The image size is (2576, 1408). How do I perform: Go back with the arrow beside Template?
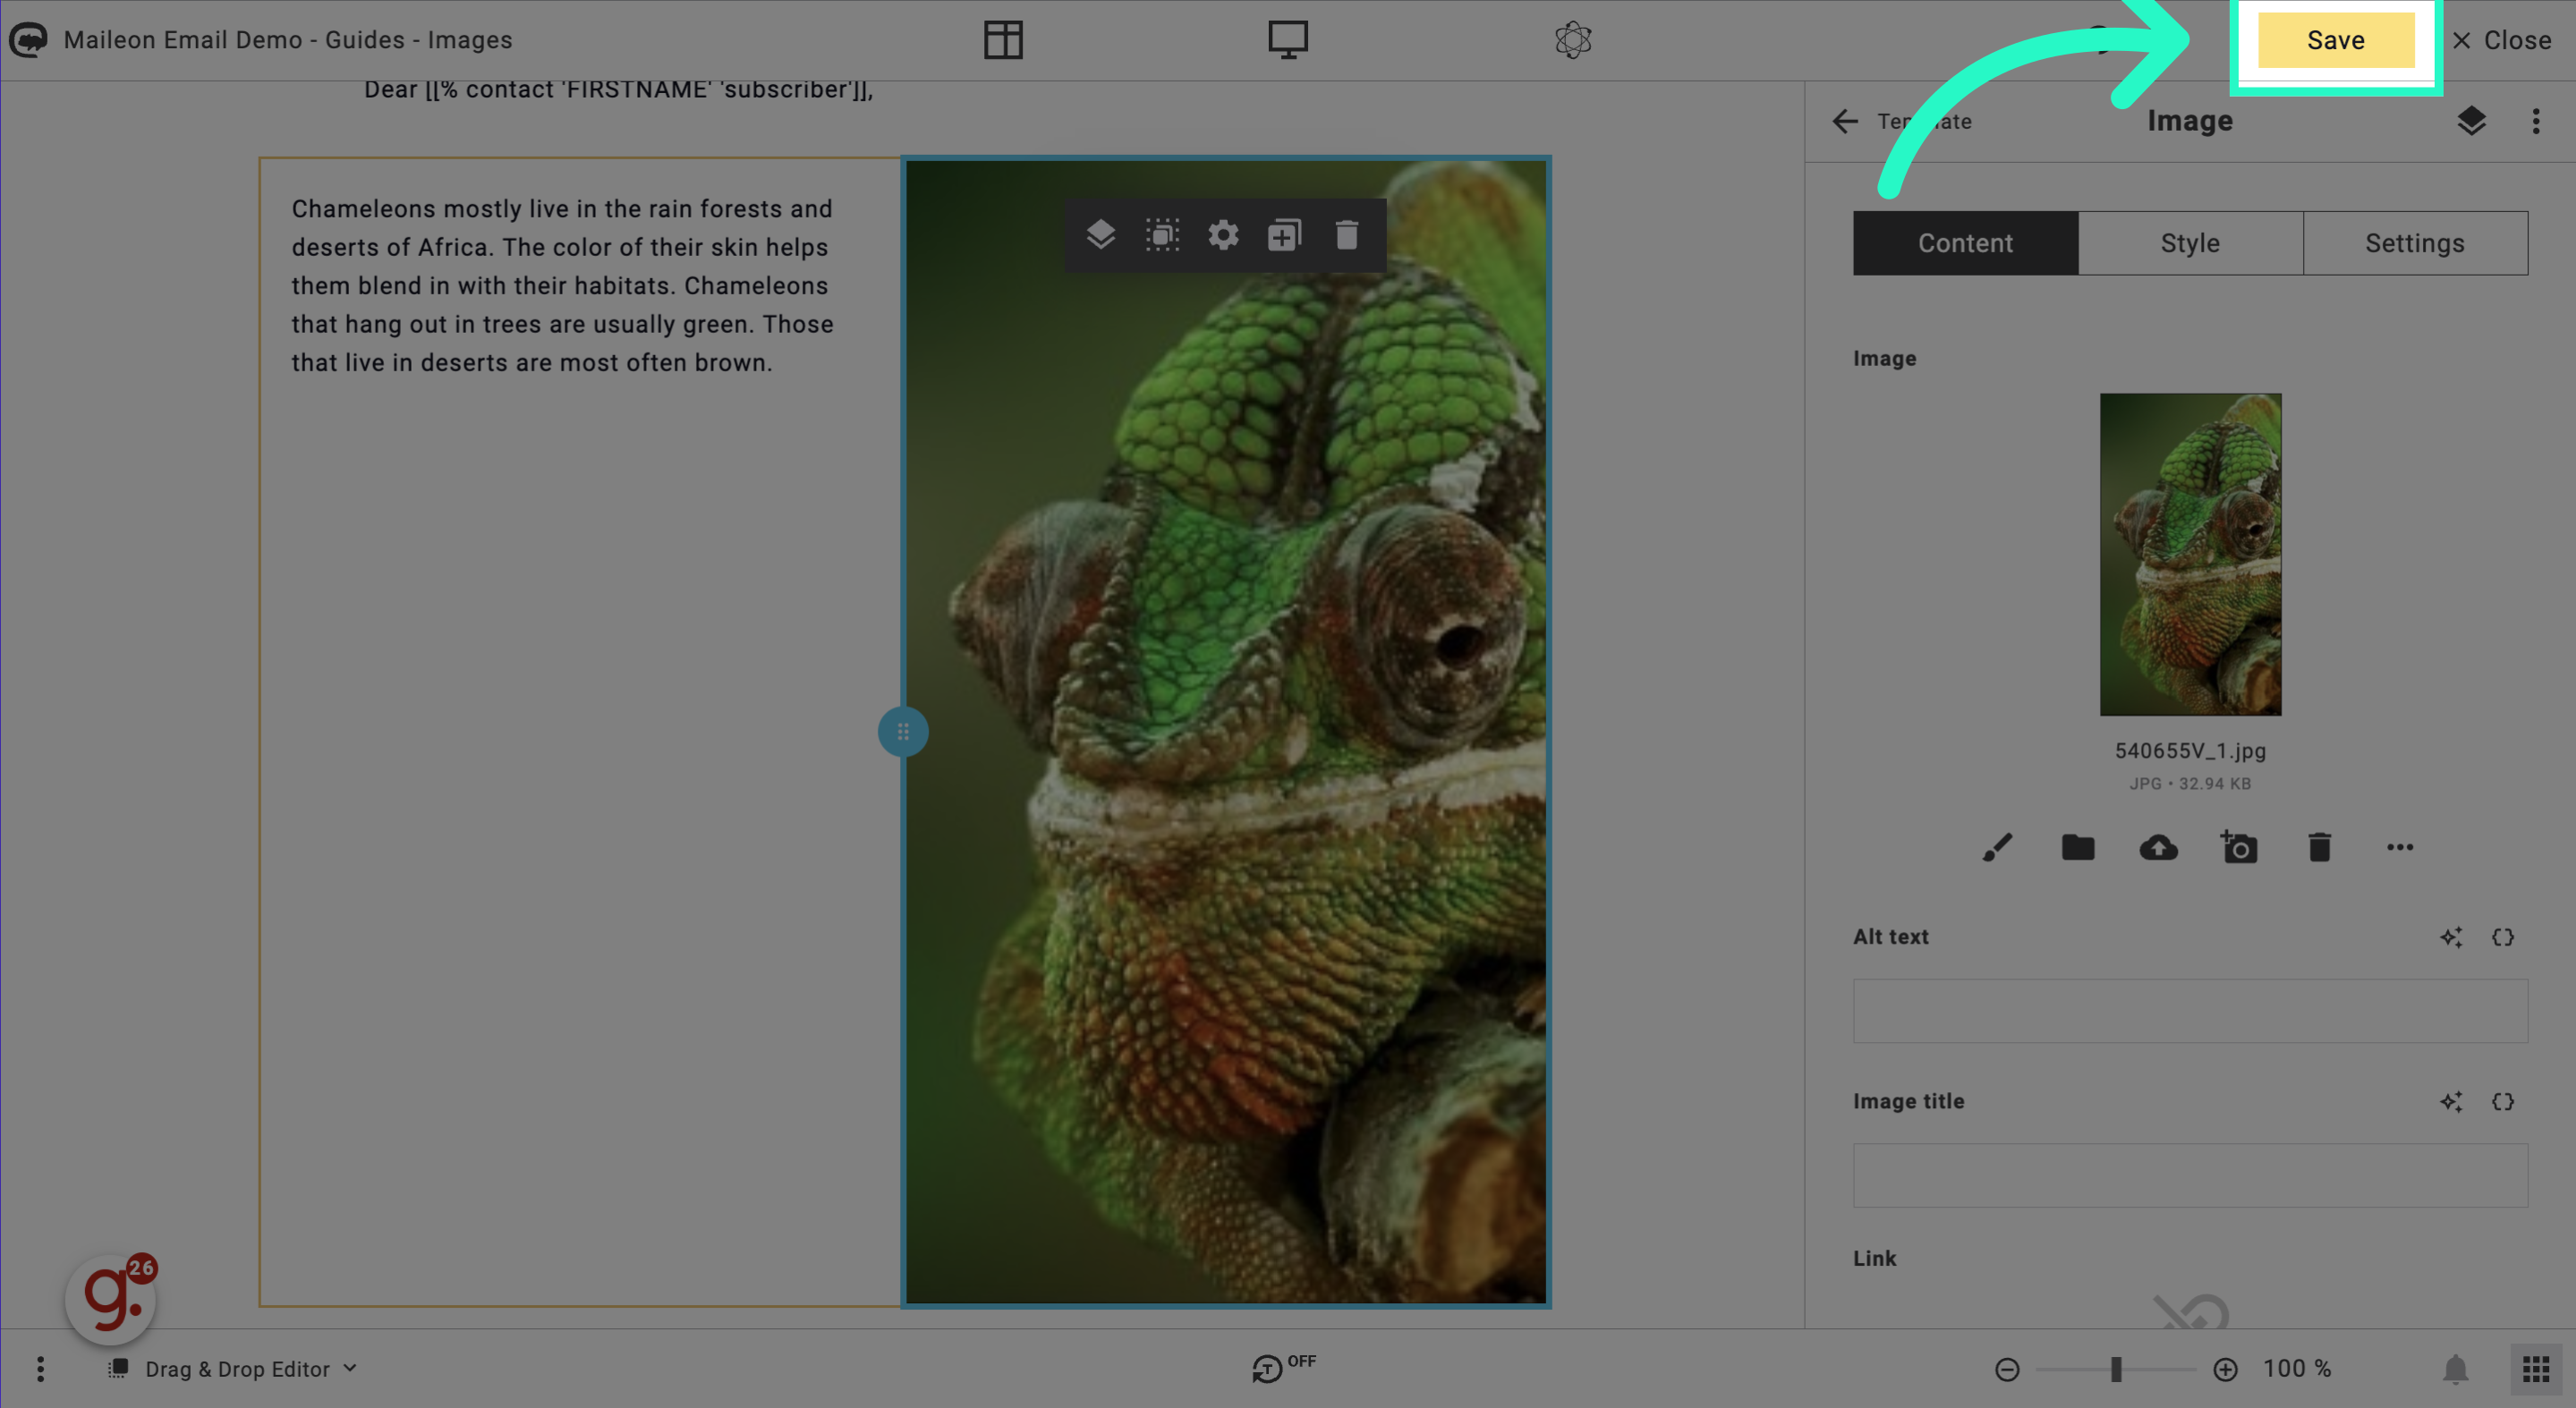(x=1845, y=121)
